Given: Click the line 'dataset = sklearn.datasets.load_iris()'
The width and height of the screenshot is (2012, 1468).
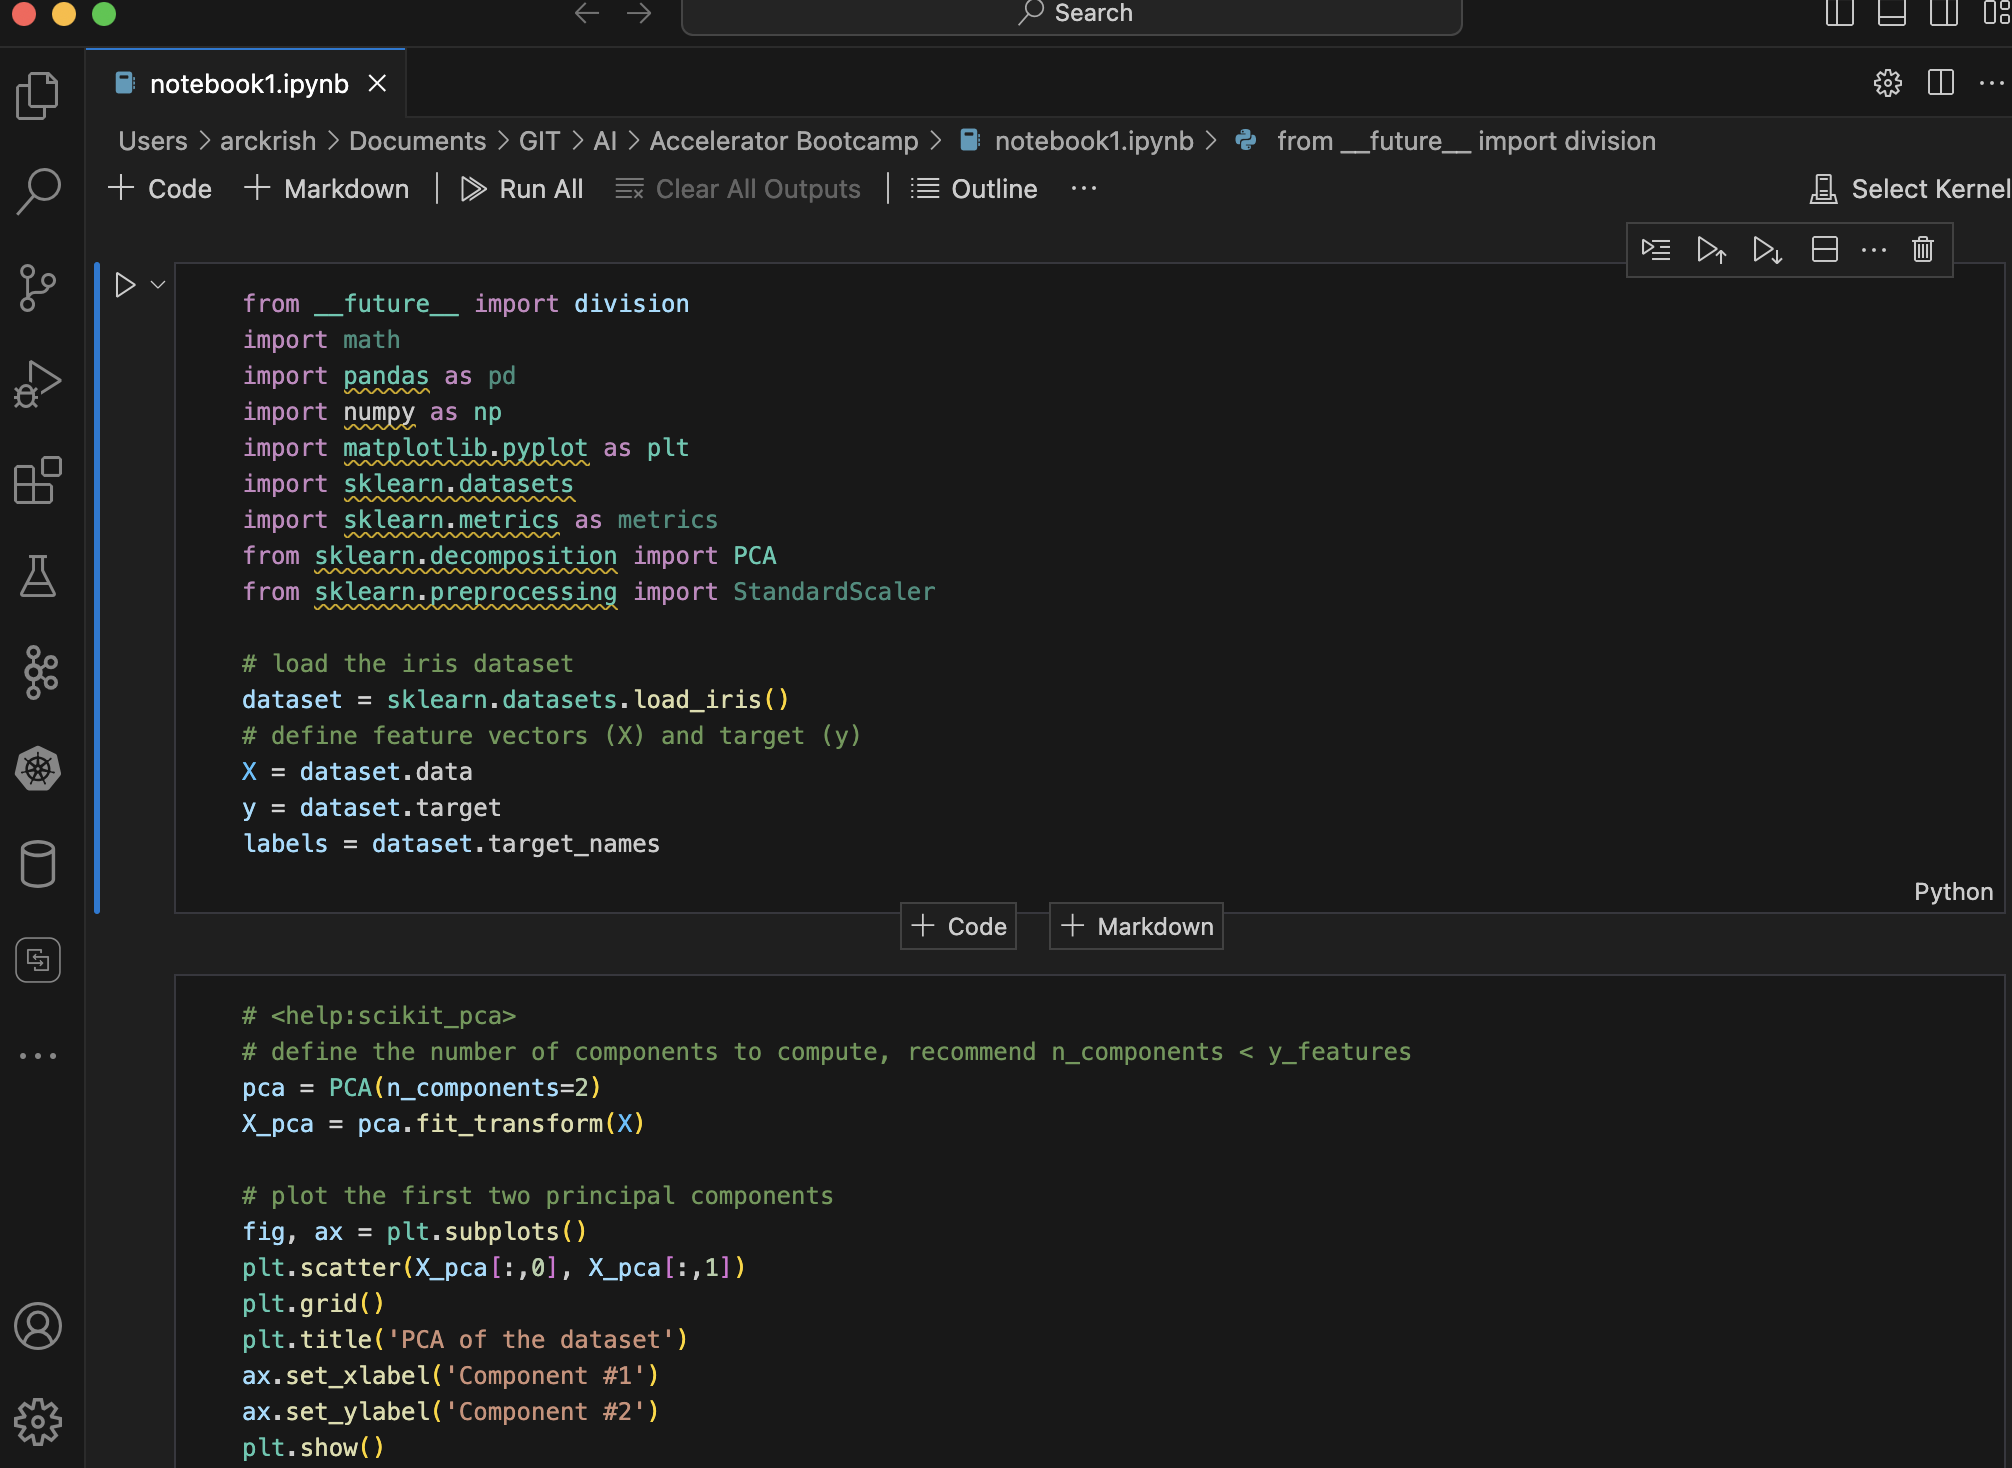Looking at the screenshot, I should tap(516, 700).
